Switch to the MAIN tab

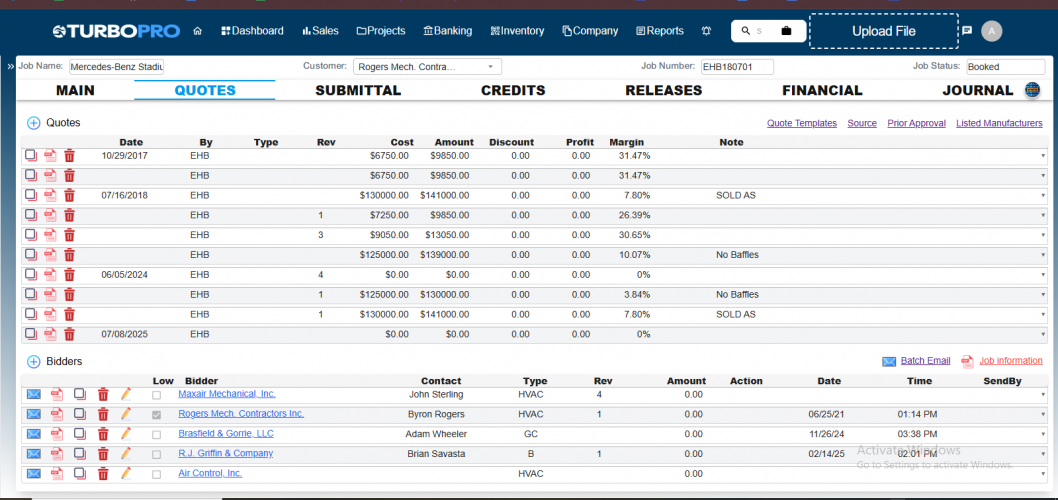coord(75,90)
